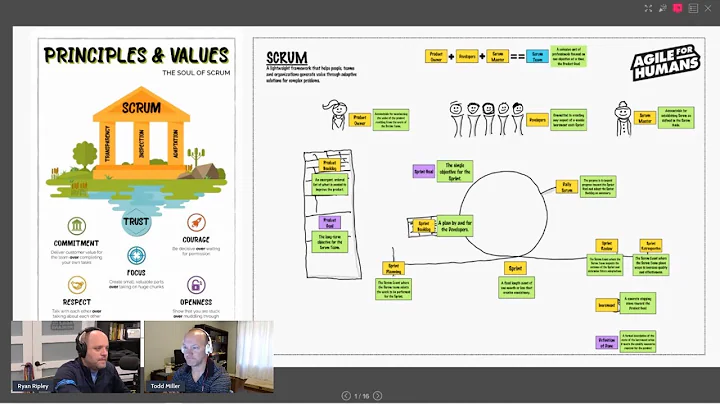720x404 pixels.
Task: Close presentation mode with the X icon
Action: pos(708,8)
